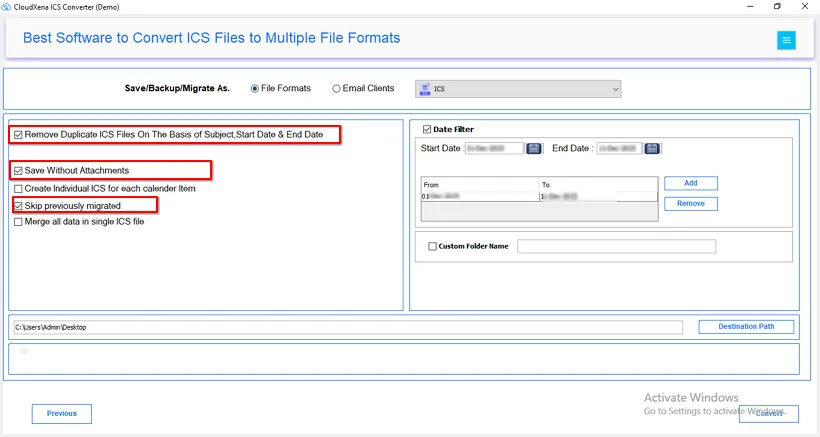Screen dimensions: 820x437
Task: Click the Remove date range button
Action: click(691, 203)
